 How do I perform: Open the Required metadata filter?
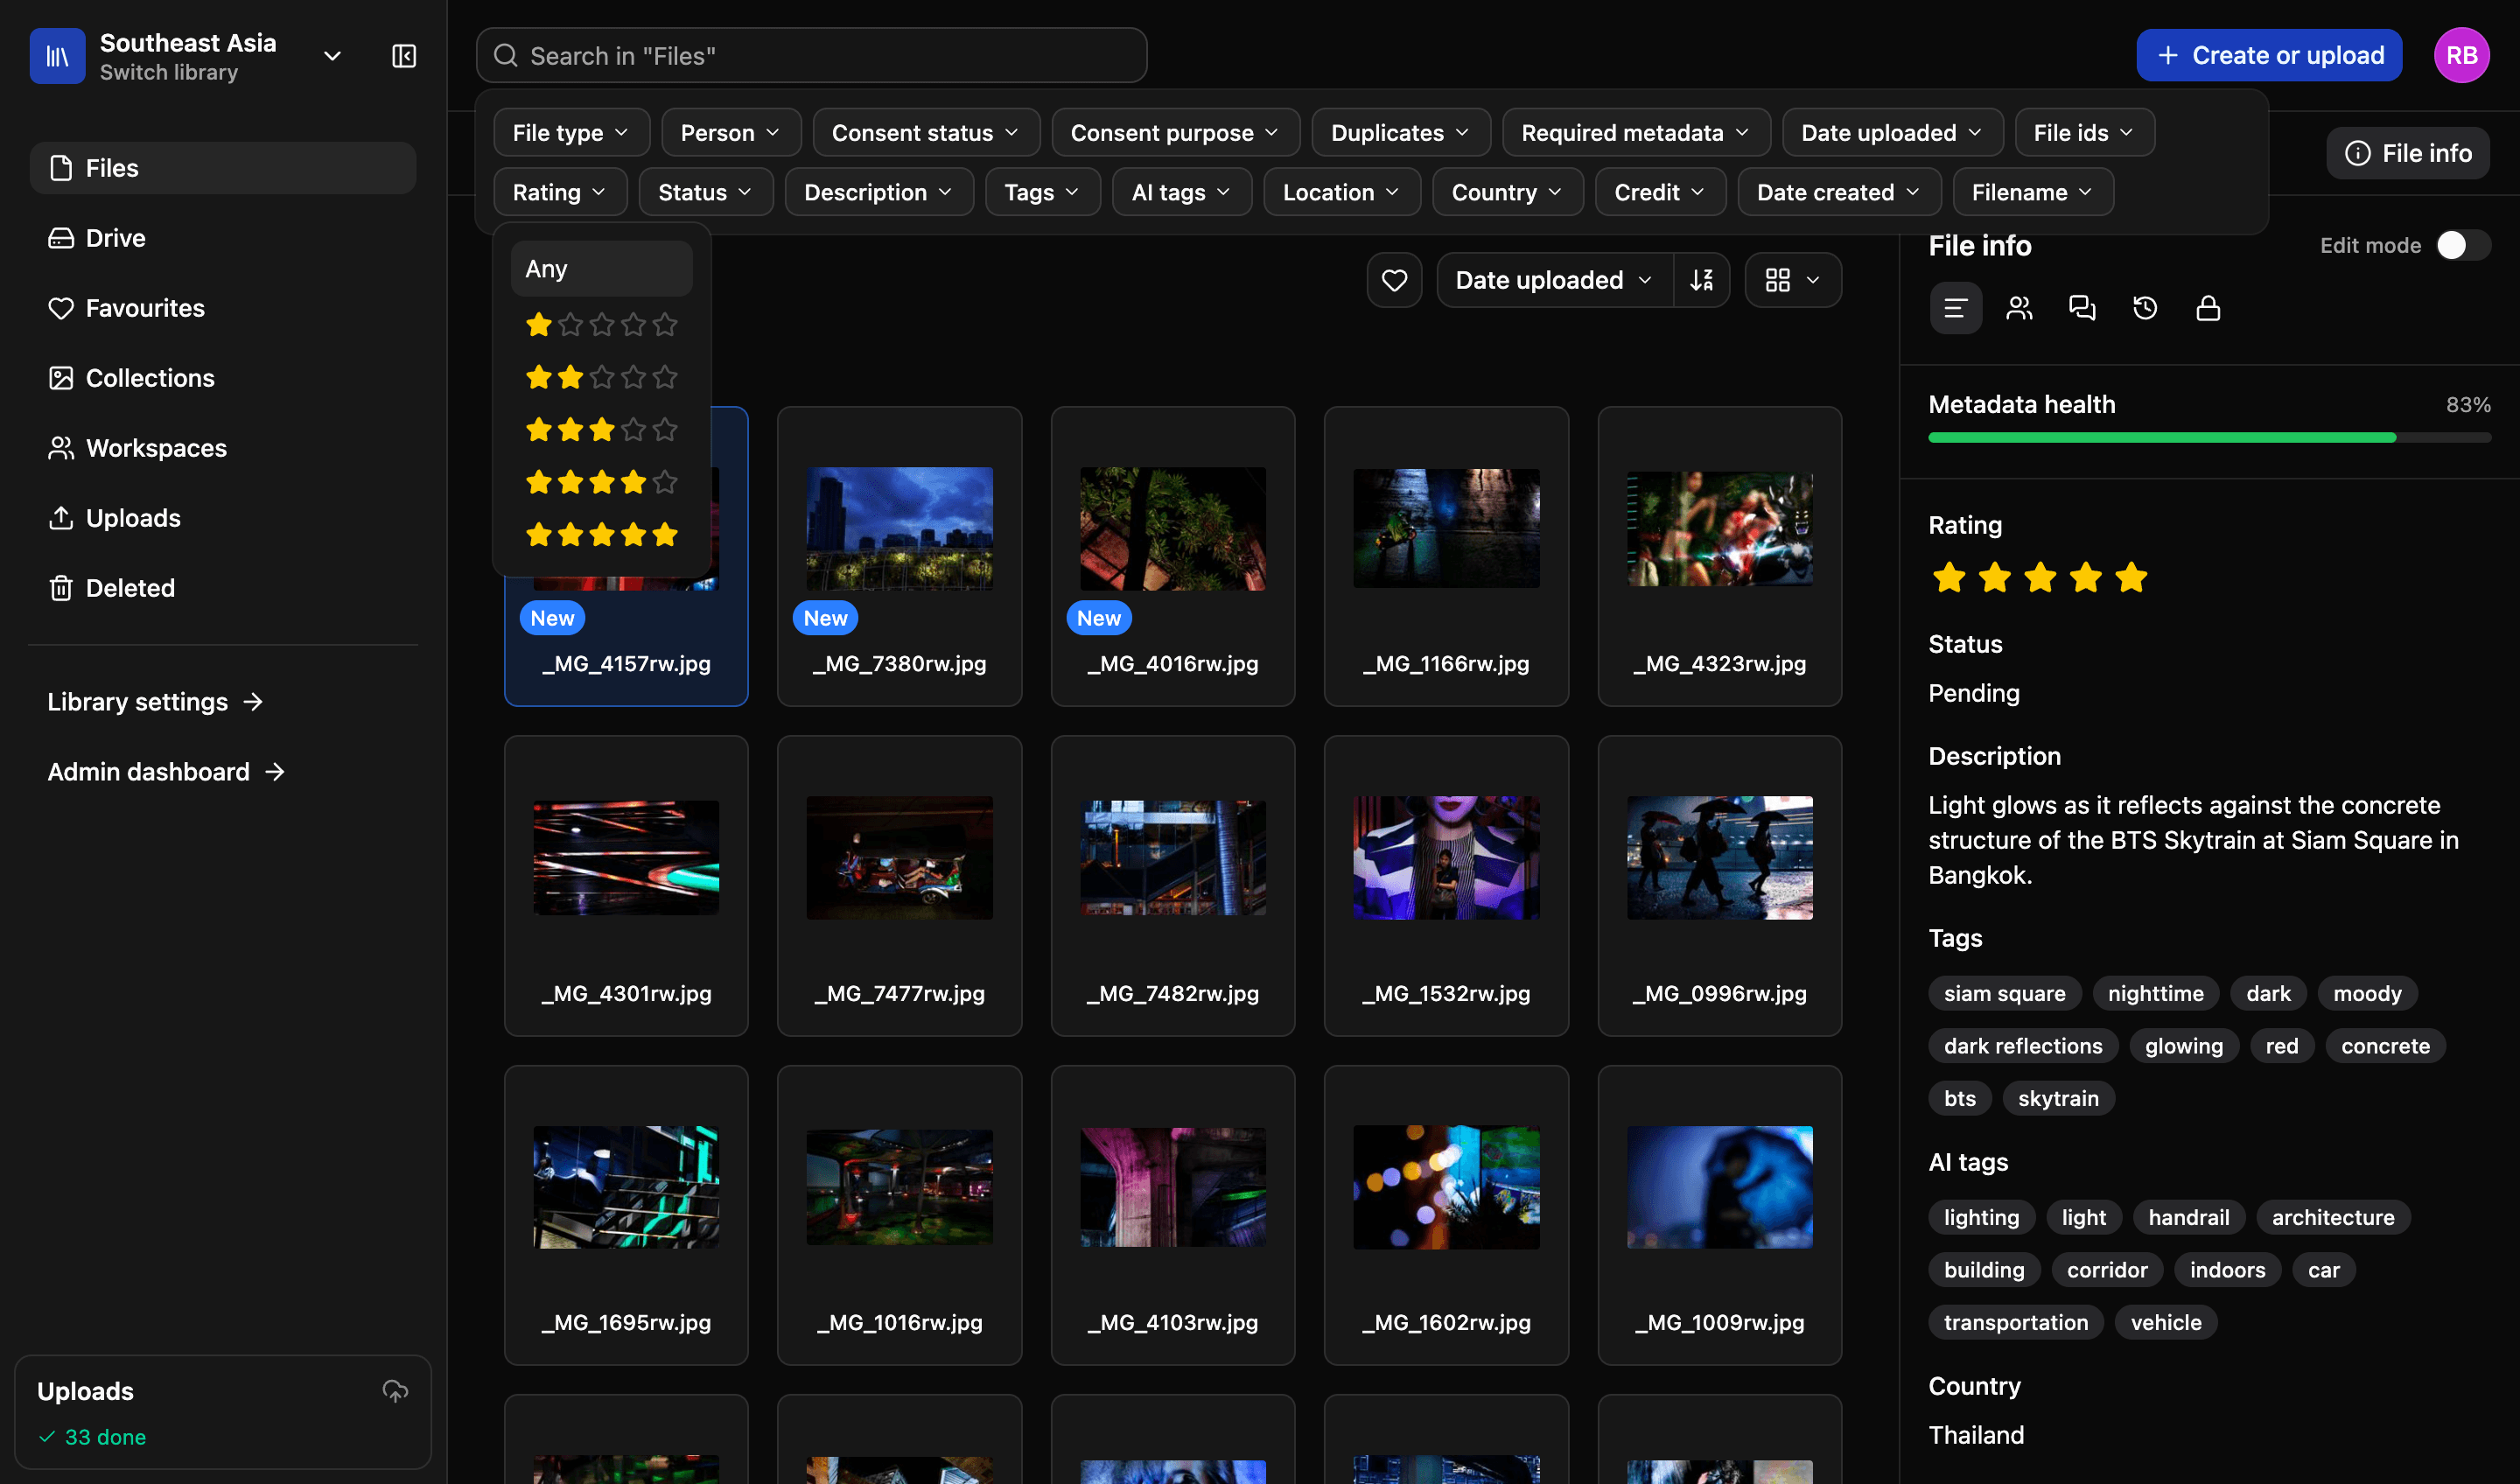pos(1635,132)
